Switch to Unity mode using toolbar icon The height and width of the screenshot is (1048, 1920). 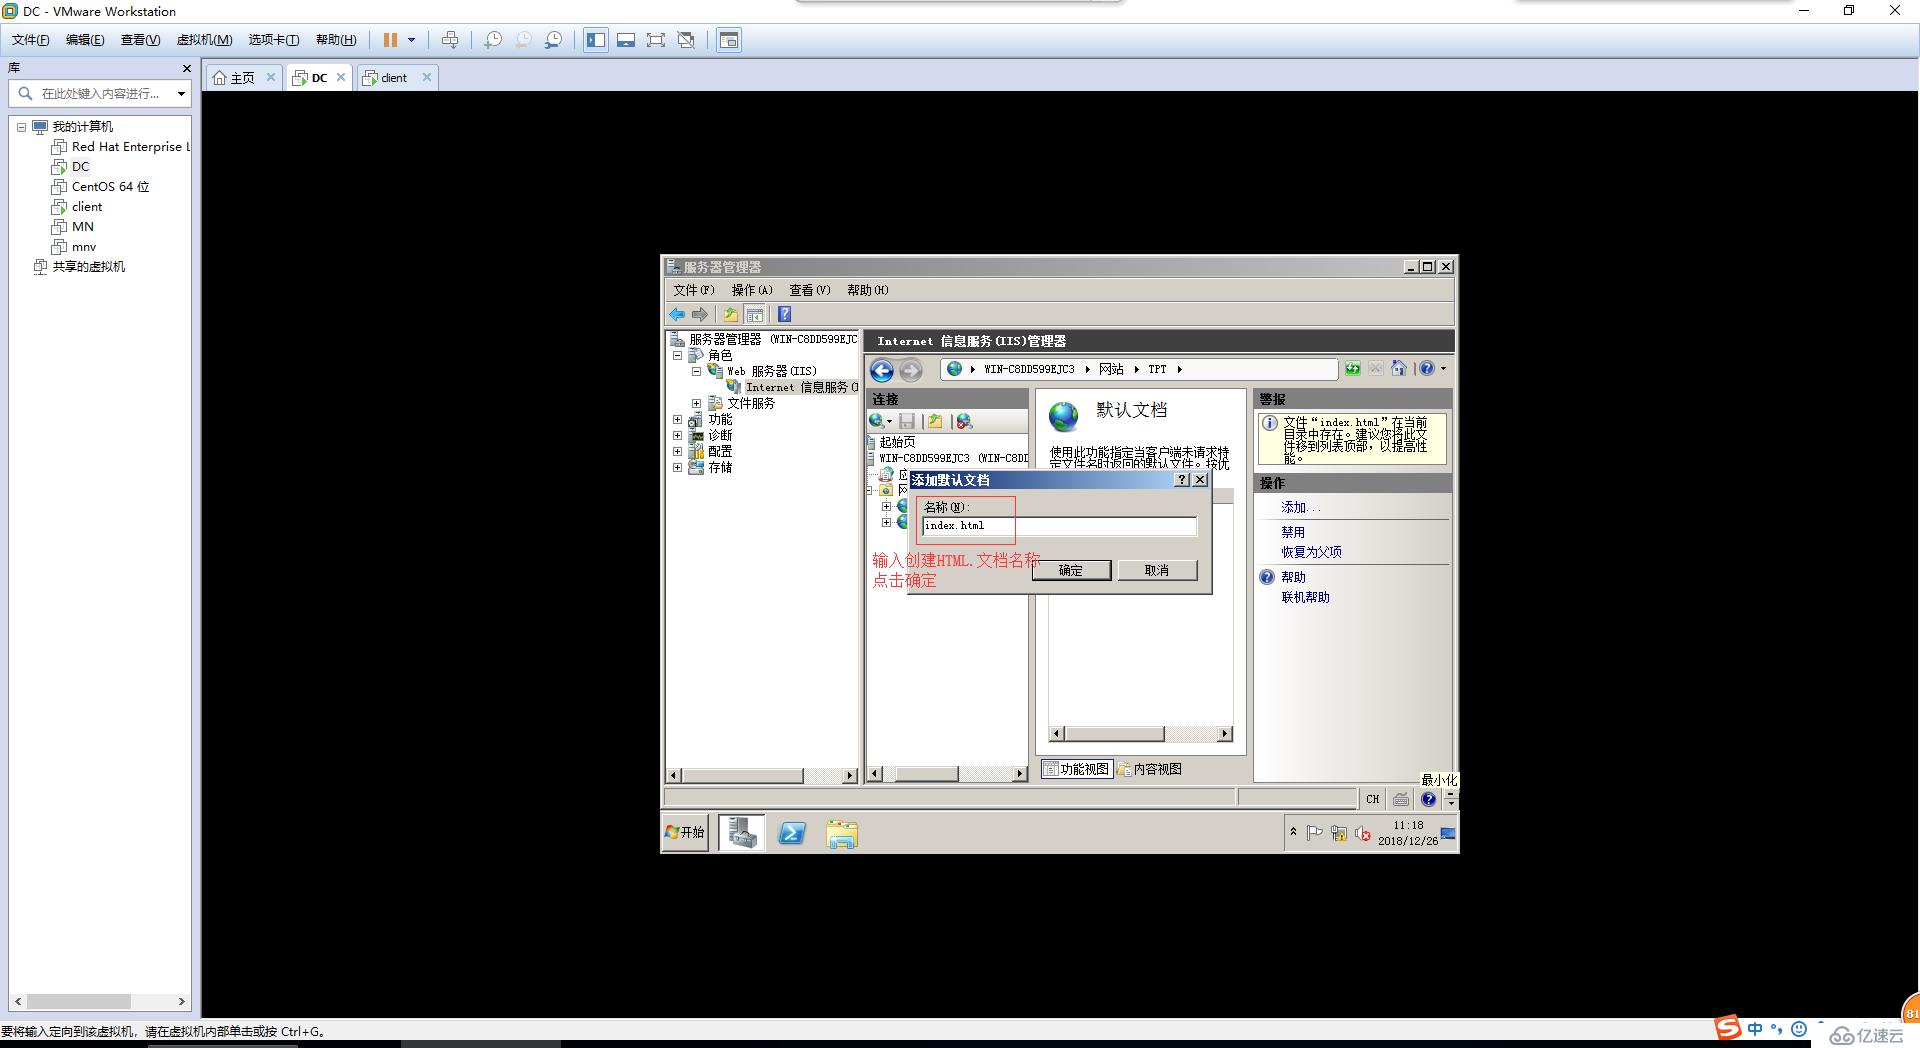[686, 40]
